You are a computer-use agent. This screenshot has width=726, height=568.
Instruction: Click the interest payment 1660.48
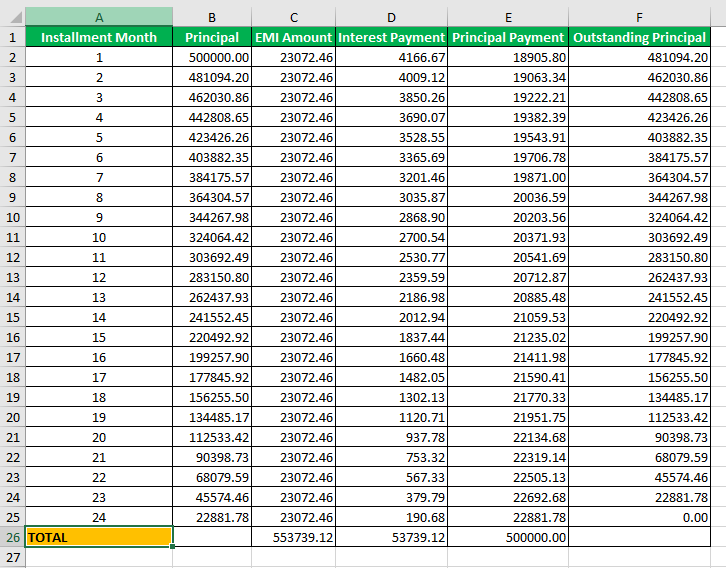click(x=392, y=357)
